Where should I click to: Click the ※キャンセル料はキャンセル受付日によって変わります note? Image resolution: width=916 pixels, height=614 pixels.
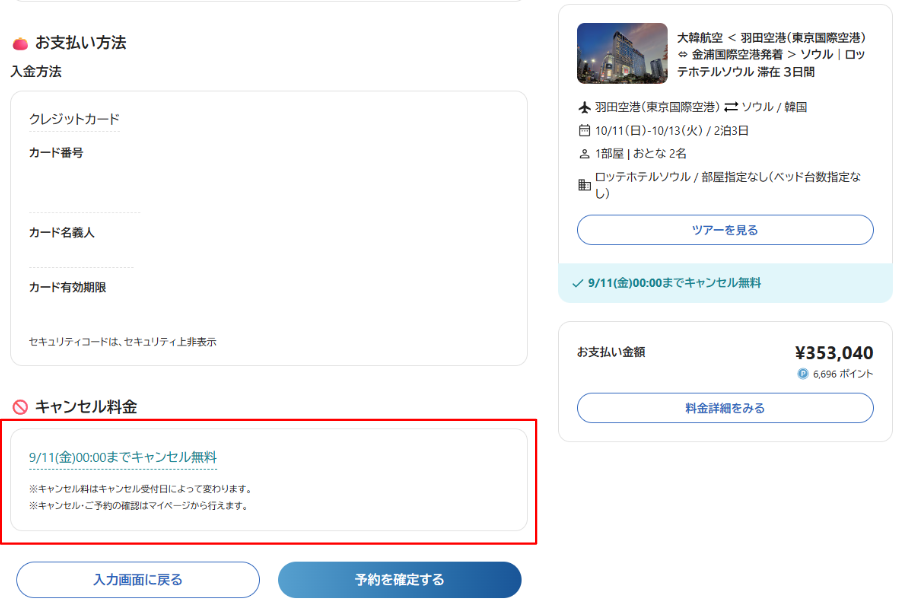tap(141, 489)
